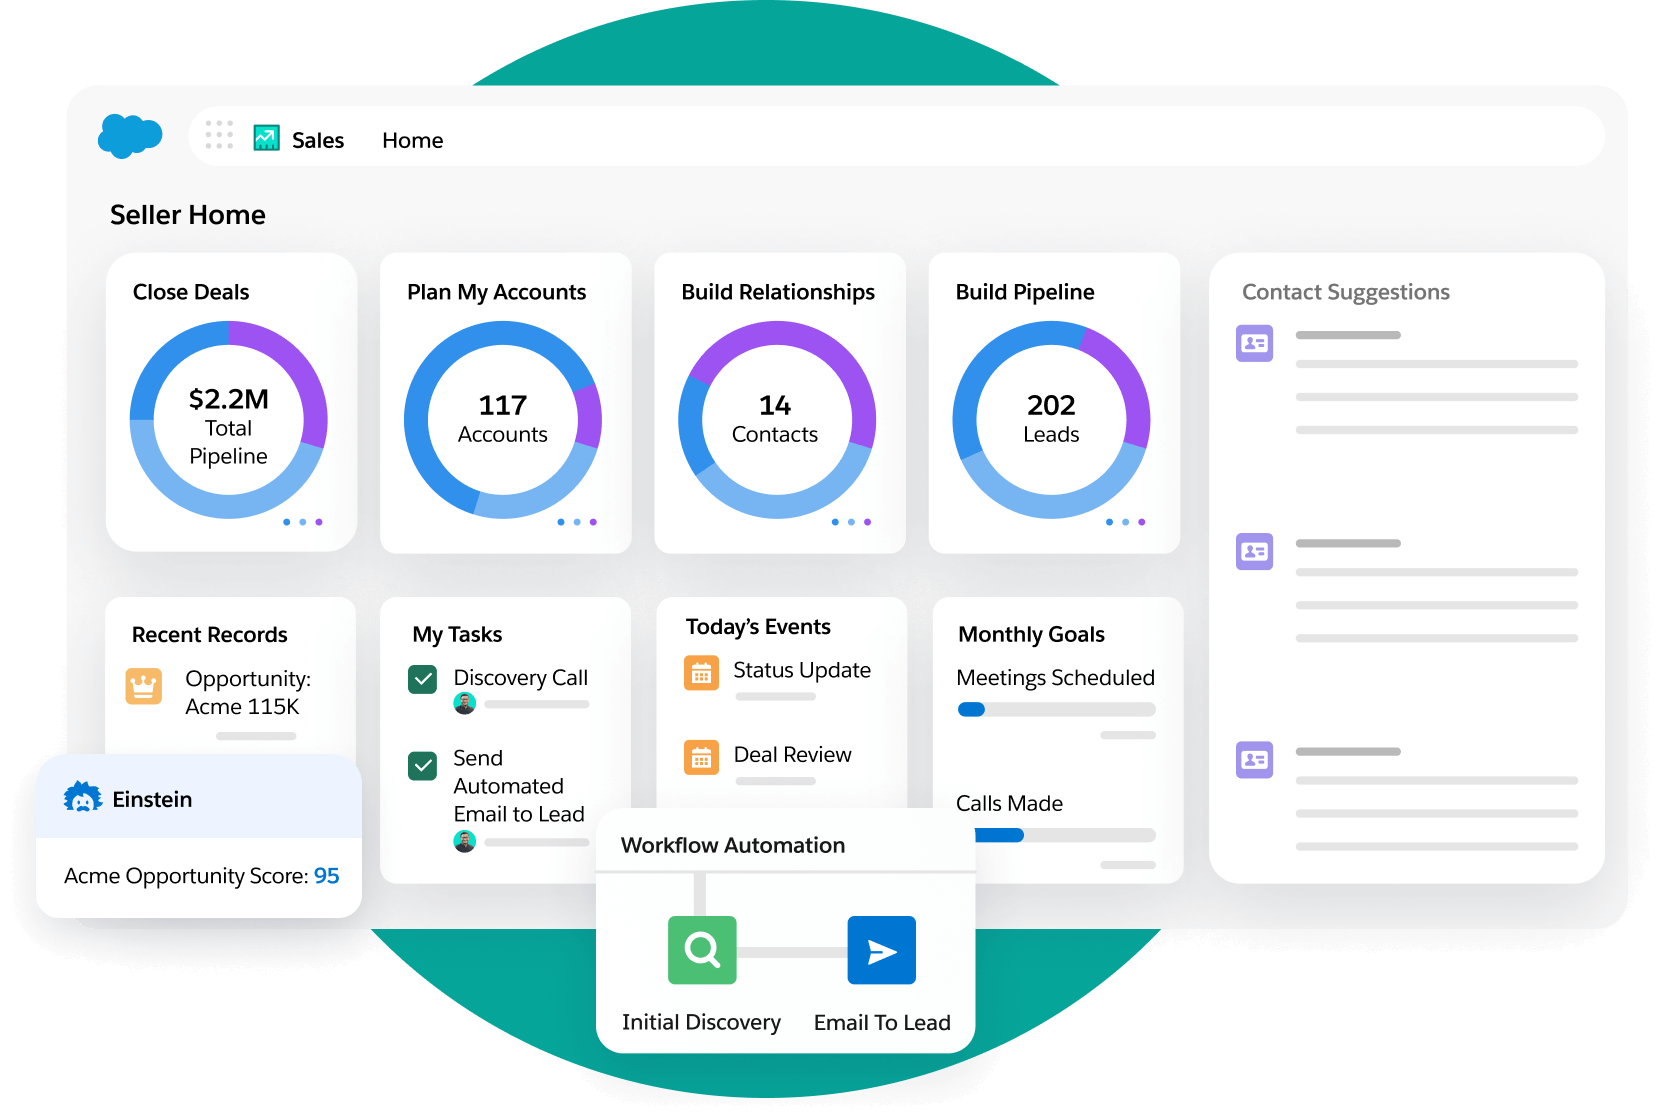This screenshot has height=1120, width=1680.
Task: Click the first contact card icon in Contact Suggestions
Action: click(x=1254, y=344)
